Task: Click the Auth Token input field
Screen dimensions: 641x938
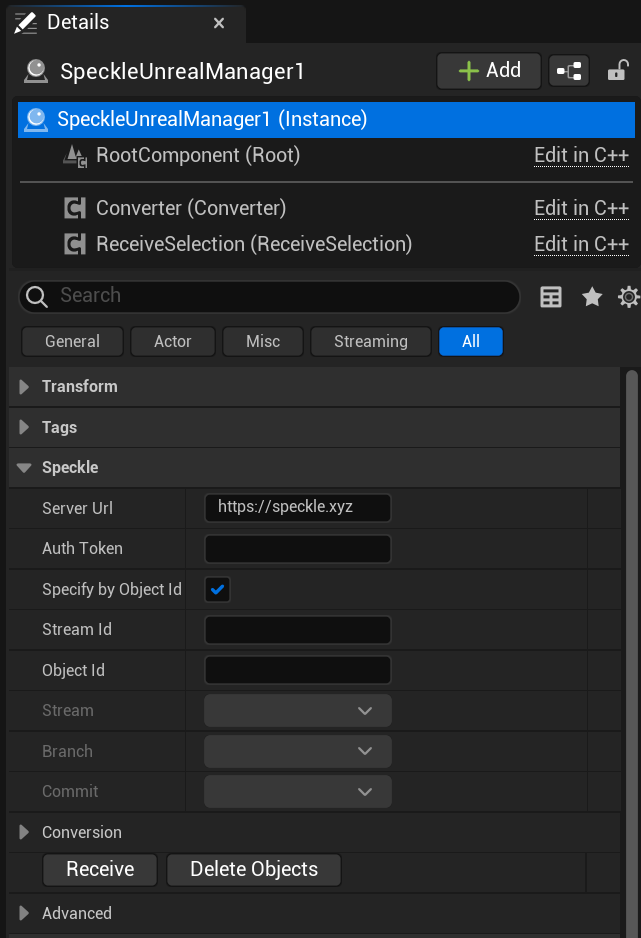Action: pyautogui.click(x=298, y=549)
